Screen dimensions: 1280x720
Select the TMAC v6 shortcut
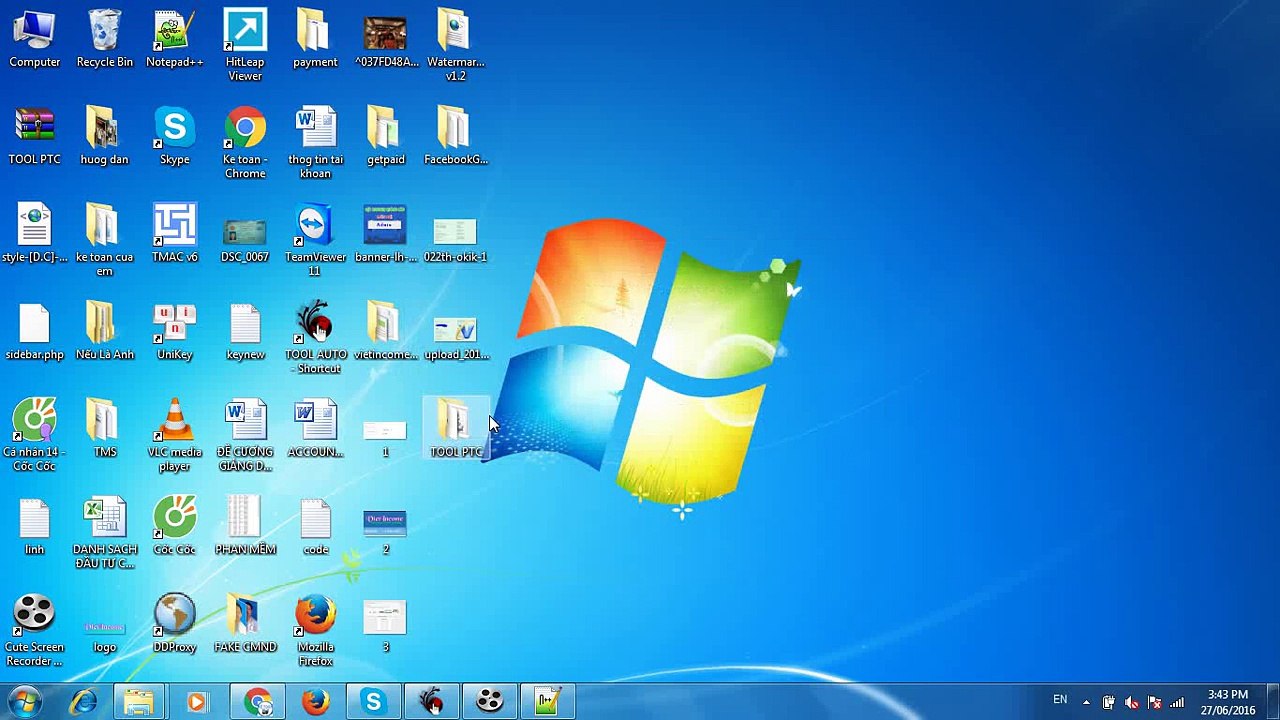tap(175, 234)
